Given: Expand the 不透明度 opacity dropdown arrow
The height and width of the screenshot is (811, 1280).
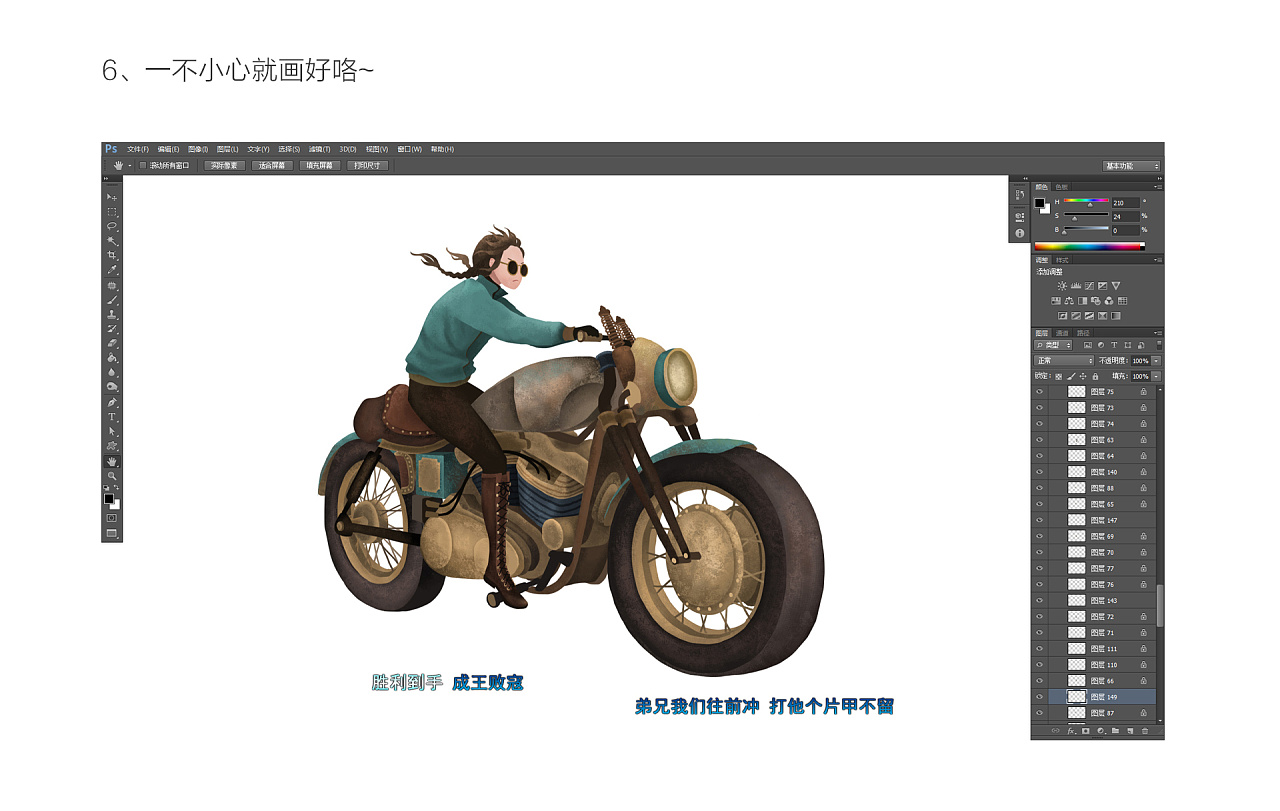Looking at the screenshot, I should click(x=1157, y=360).
